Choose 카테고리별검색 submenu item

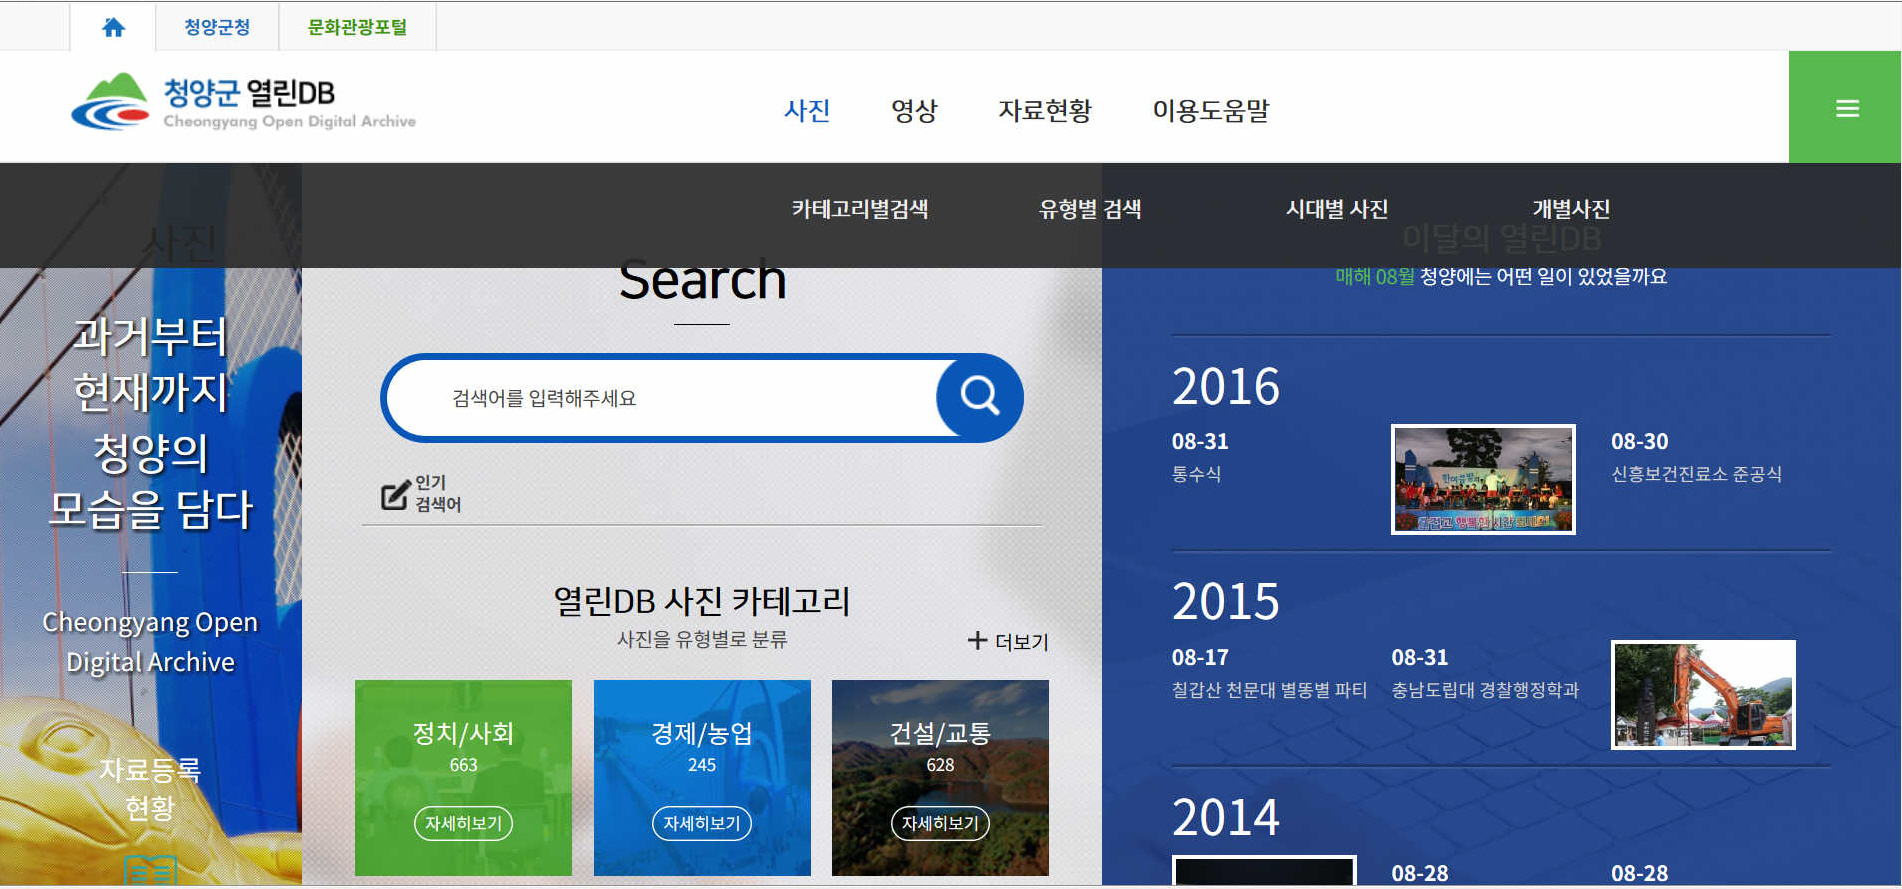coord(859,209)
